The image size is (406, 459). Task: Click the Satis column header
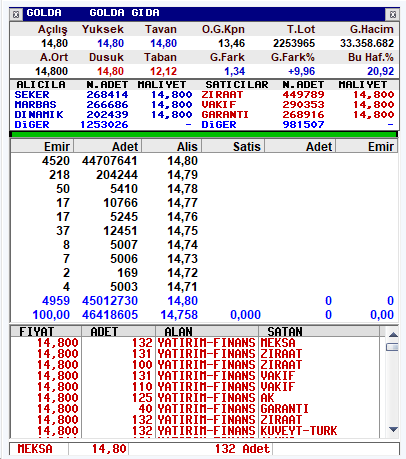[233, 146]
